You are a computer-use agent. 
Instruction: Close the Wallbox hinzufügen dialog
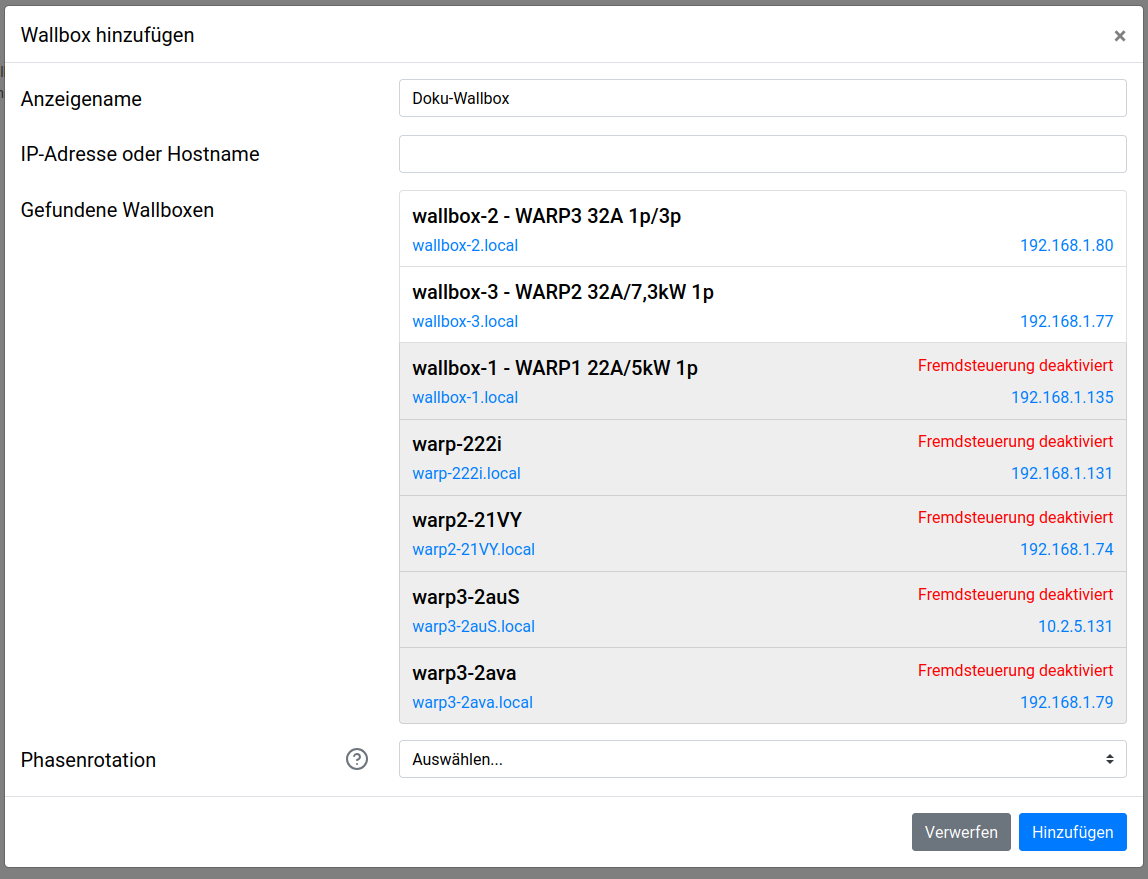click(x=1119, y=36)
